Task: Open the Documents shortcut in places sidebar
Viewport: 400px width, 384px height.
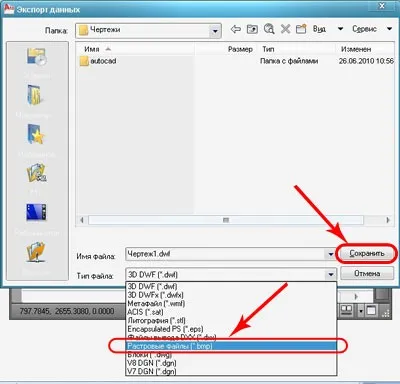Action: (x=35, y=95)
